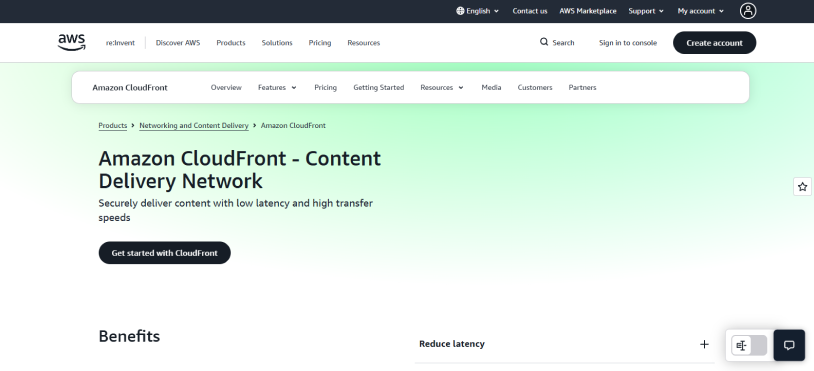Open Getting Started tab
The width and height of the screenshot is (814, 371).
(378, 88)
